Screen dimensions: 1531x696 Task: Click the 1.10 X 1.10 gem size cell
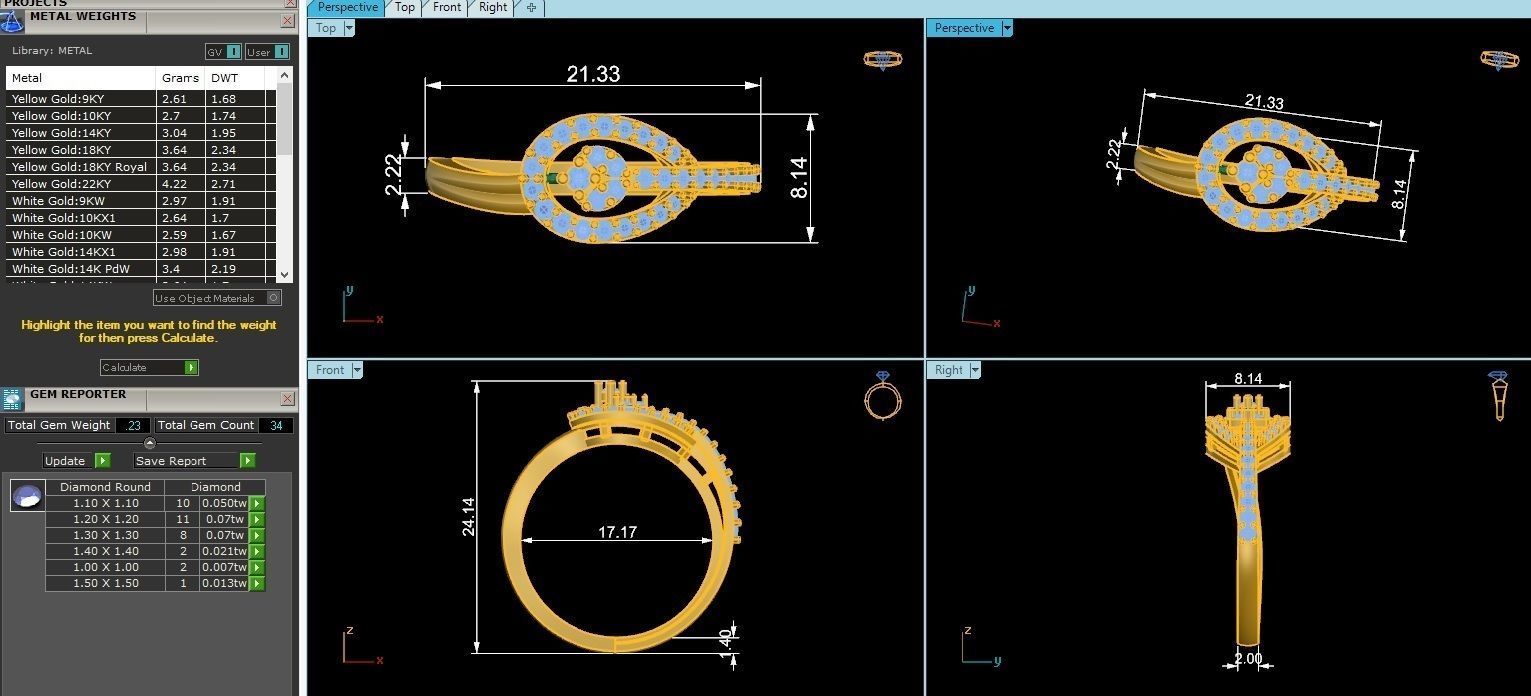[106, 503]
